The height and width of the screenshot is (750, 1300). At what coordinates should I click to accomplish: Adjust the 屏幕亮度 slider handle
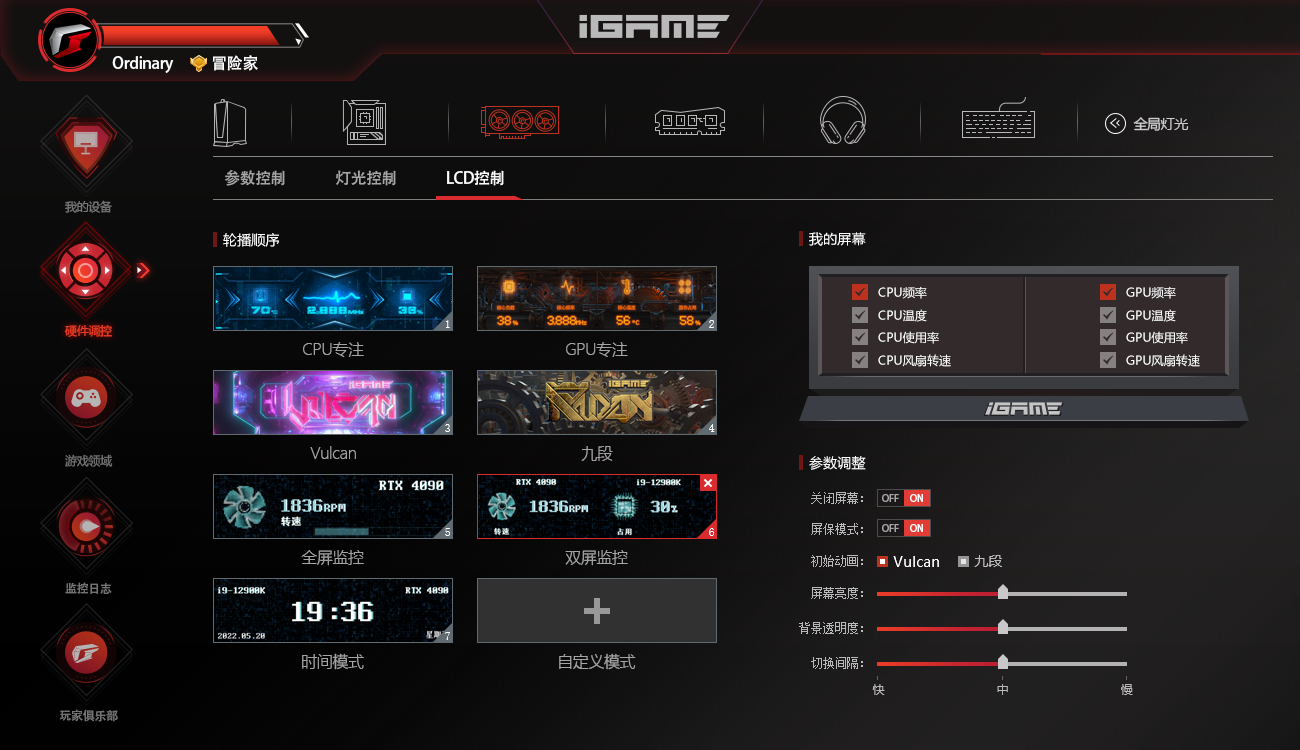point(1002,592)
